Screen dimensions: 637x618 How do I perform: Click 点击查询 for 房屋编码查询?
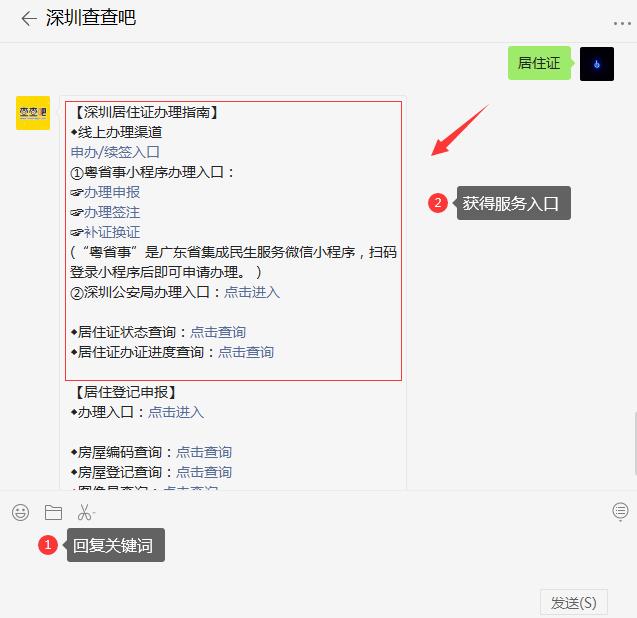coord(204,452)
